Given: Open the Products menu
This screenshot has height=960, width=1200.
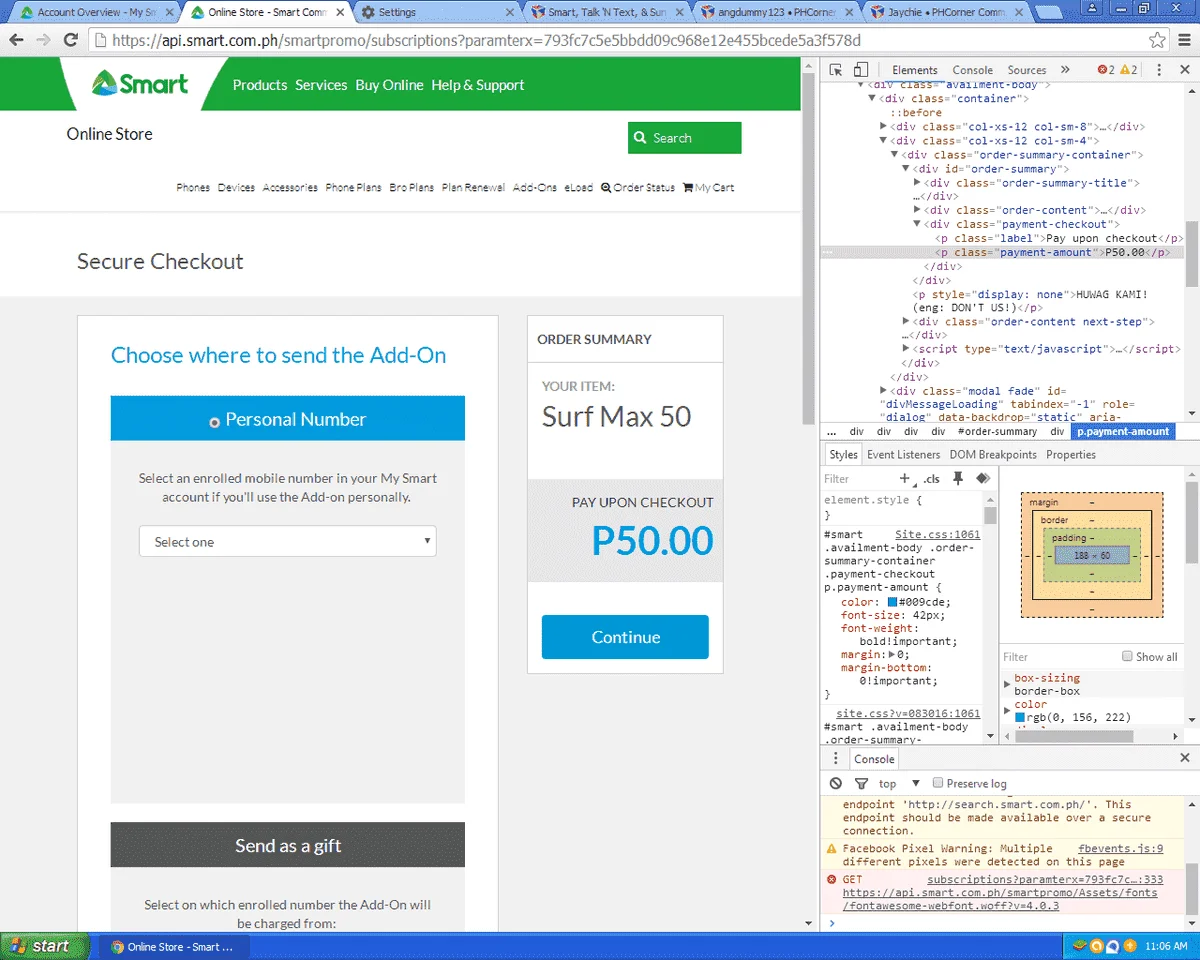Looking at the screenshot, I should (260, 85).
